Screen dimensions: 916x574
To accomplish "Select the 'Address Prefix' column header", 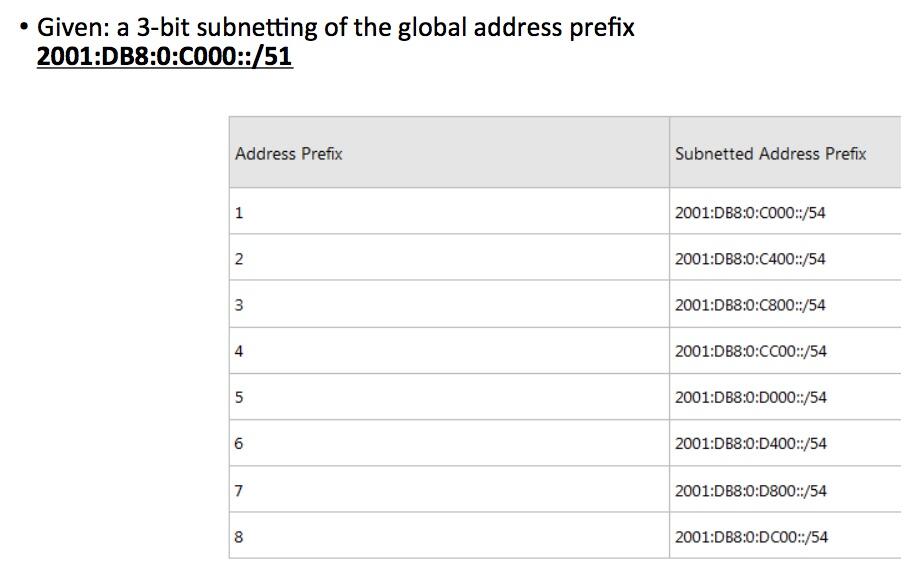I will 289,154.
